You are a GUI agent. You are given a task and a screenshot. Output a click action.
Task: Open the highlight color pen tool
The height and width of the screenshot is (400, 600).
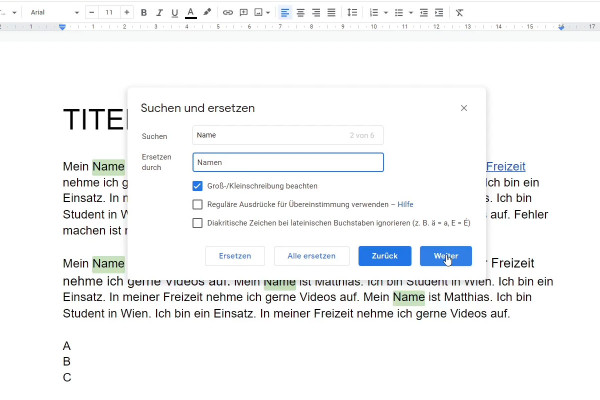[x=207, y=12]
